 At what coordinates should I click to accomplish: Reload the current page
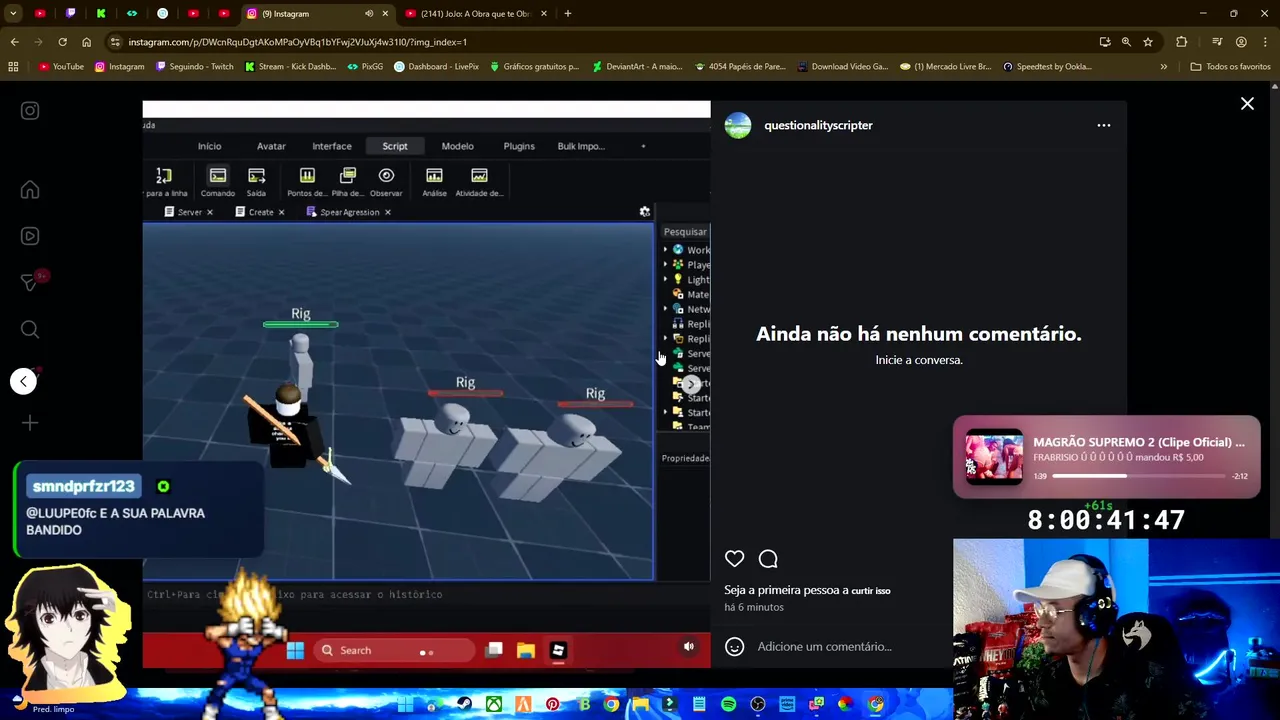tap(62, 42)
